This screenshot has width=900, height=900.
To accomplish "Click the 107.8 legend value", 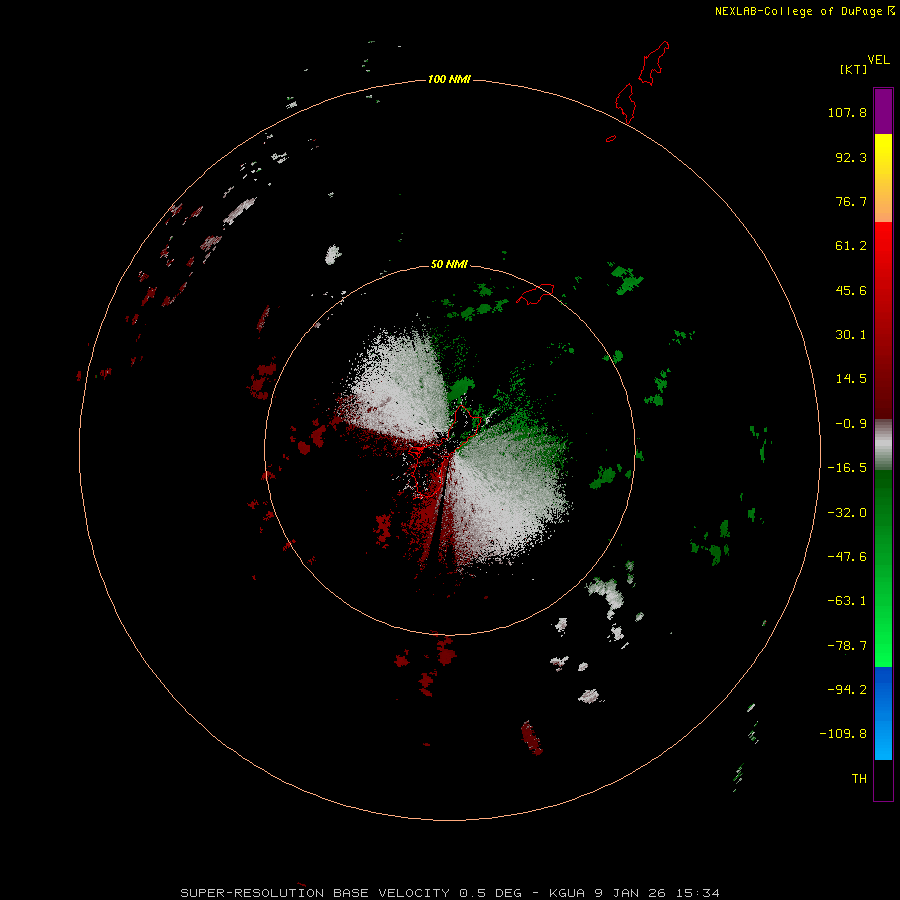I will coord(847,112).
